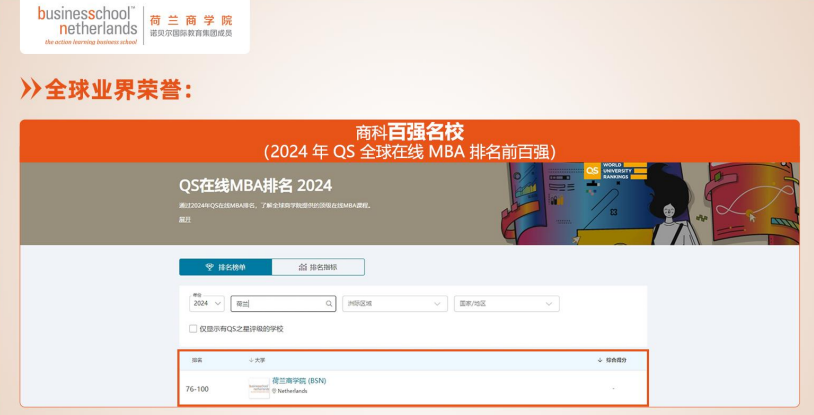Sort by the 大学 column header
This screenshot has height=415, width=814.
coord(257,360)
